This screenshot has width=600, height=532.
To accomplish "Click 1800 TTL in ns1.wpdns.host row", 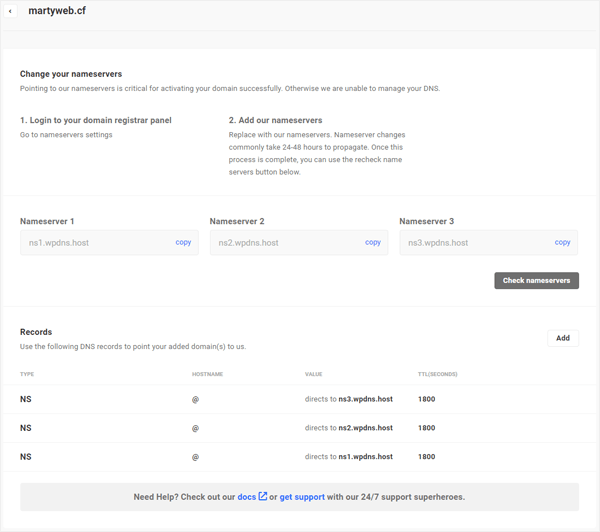I will pos(426,456).
